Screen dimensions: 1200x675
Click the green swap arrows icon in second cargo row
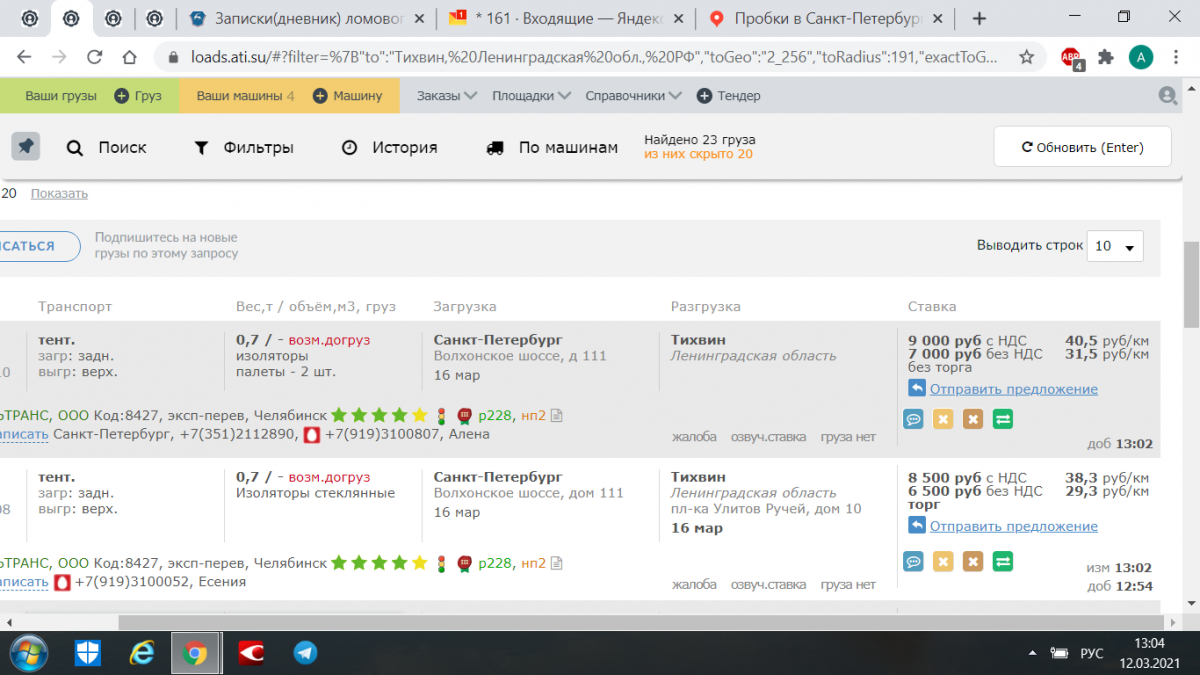click(x=1002, y=562)
